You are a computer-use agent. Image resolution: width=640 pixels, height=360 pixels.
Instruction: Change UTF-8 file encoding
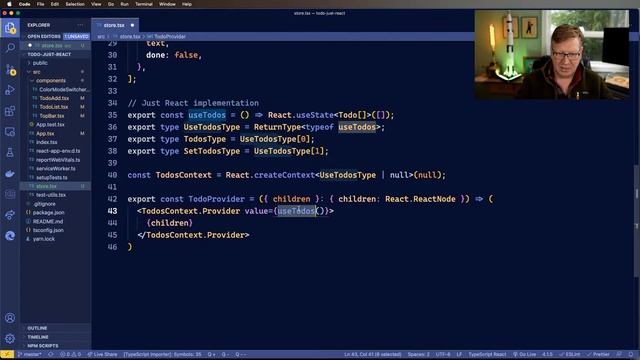(443, 354)
